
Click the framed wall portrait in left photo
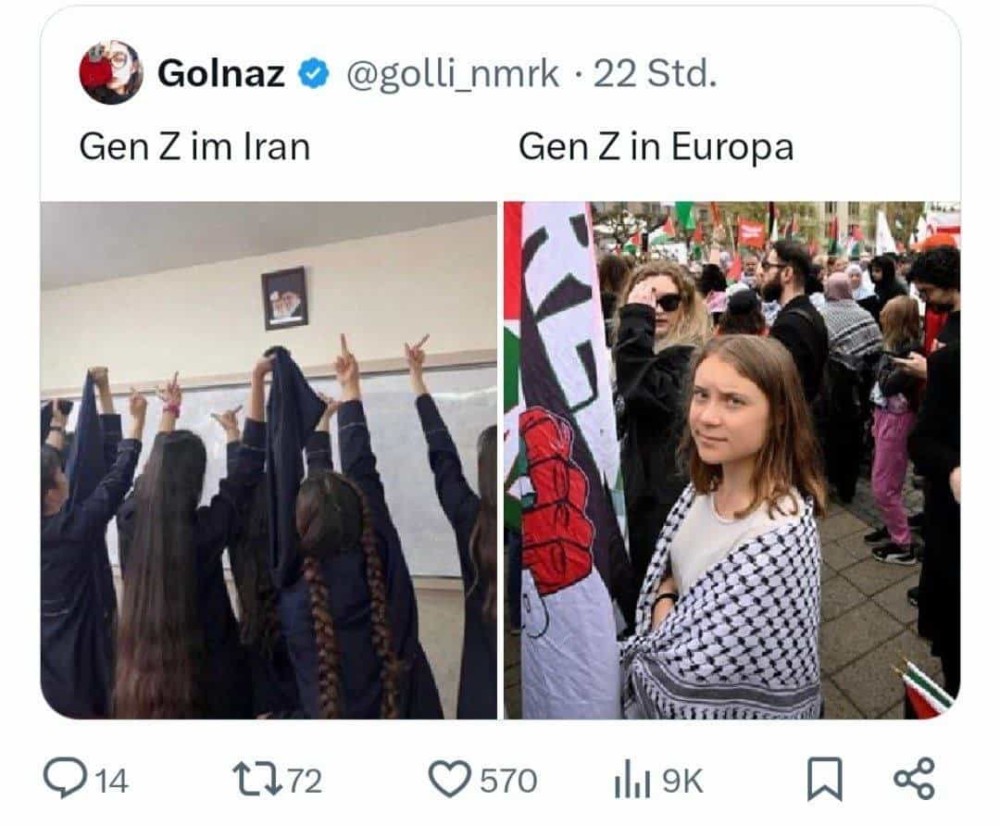(x=284, y=298)
